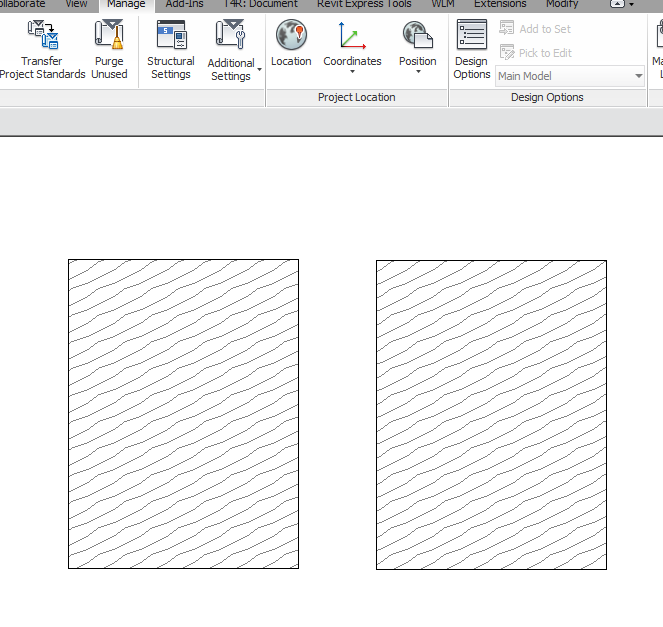This screenshot has width=663, height=627.
Task: Switch to the Modify tab
Action: [x=562, y=4]
